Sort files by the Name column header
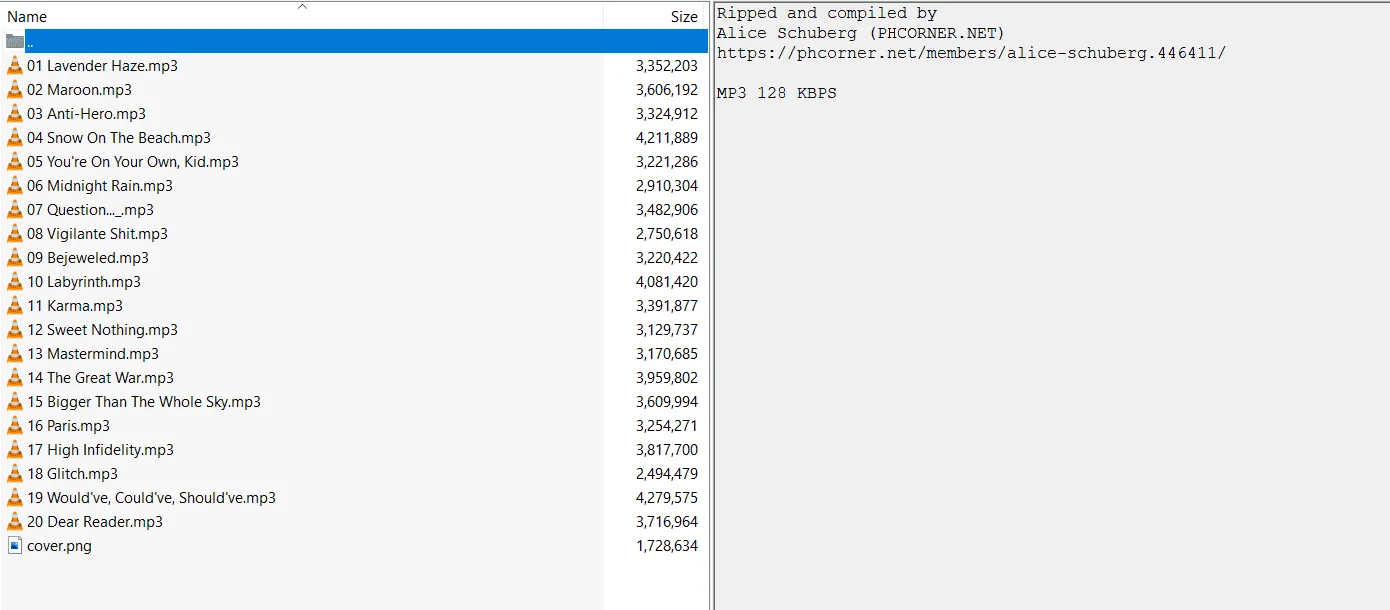The width and height of the screenshot is (1390, 610). (x=27, y=17)
